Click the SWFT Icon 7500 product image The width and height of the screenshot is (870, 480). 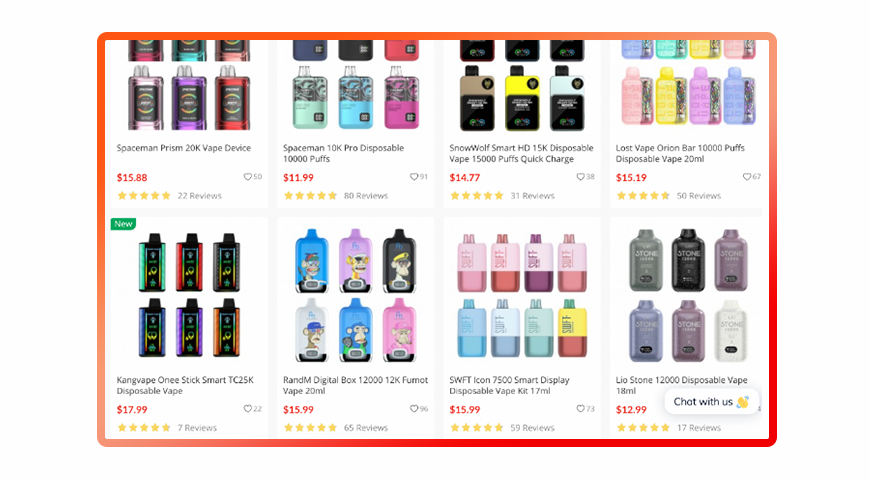(522, 295)
